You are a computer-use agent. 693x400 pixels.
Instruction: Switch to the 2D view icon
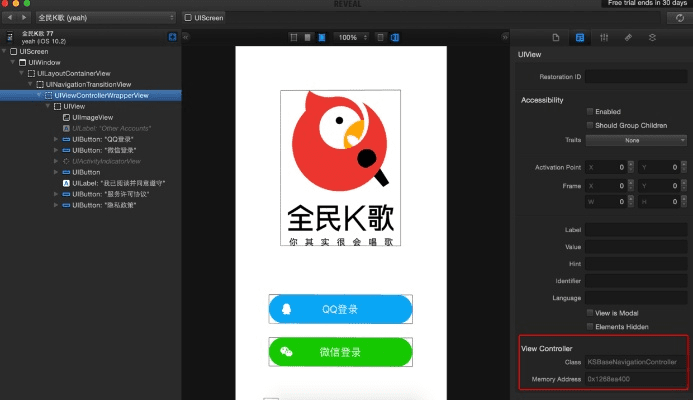tap(380, 38)
